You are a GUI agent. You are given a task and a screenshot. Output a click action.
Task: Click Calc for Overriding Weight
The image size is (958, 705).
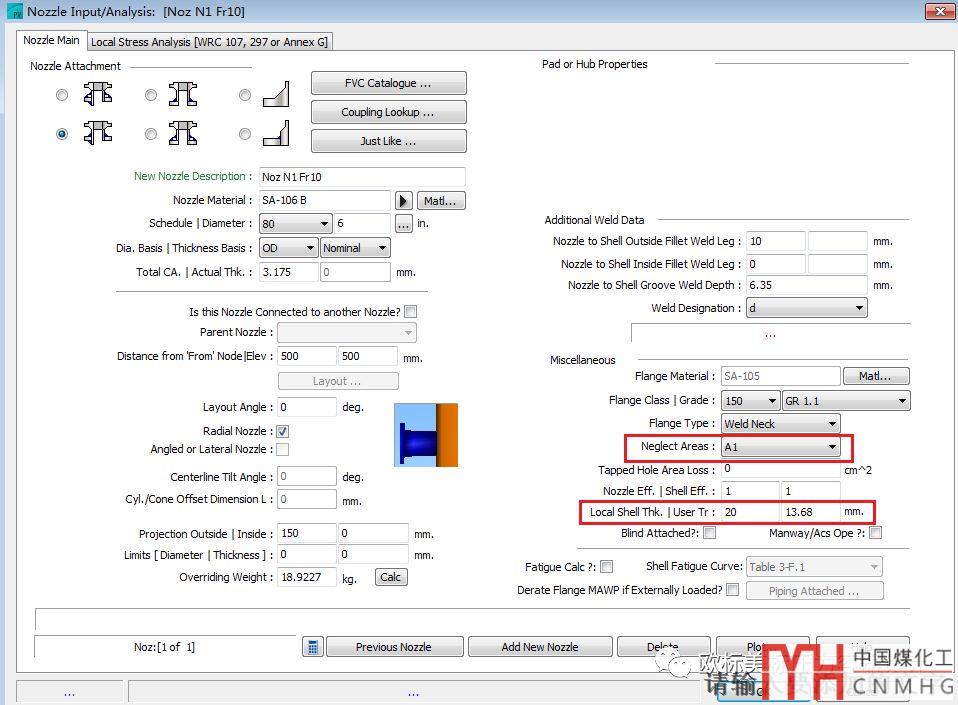tap(391, 577)
